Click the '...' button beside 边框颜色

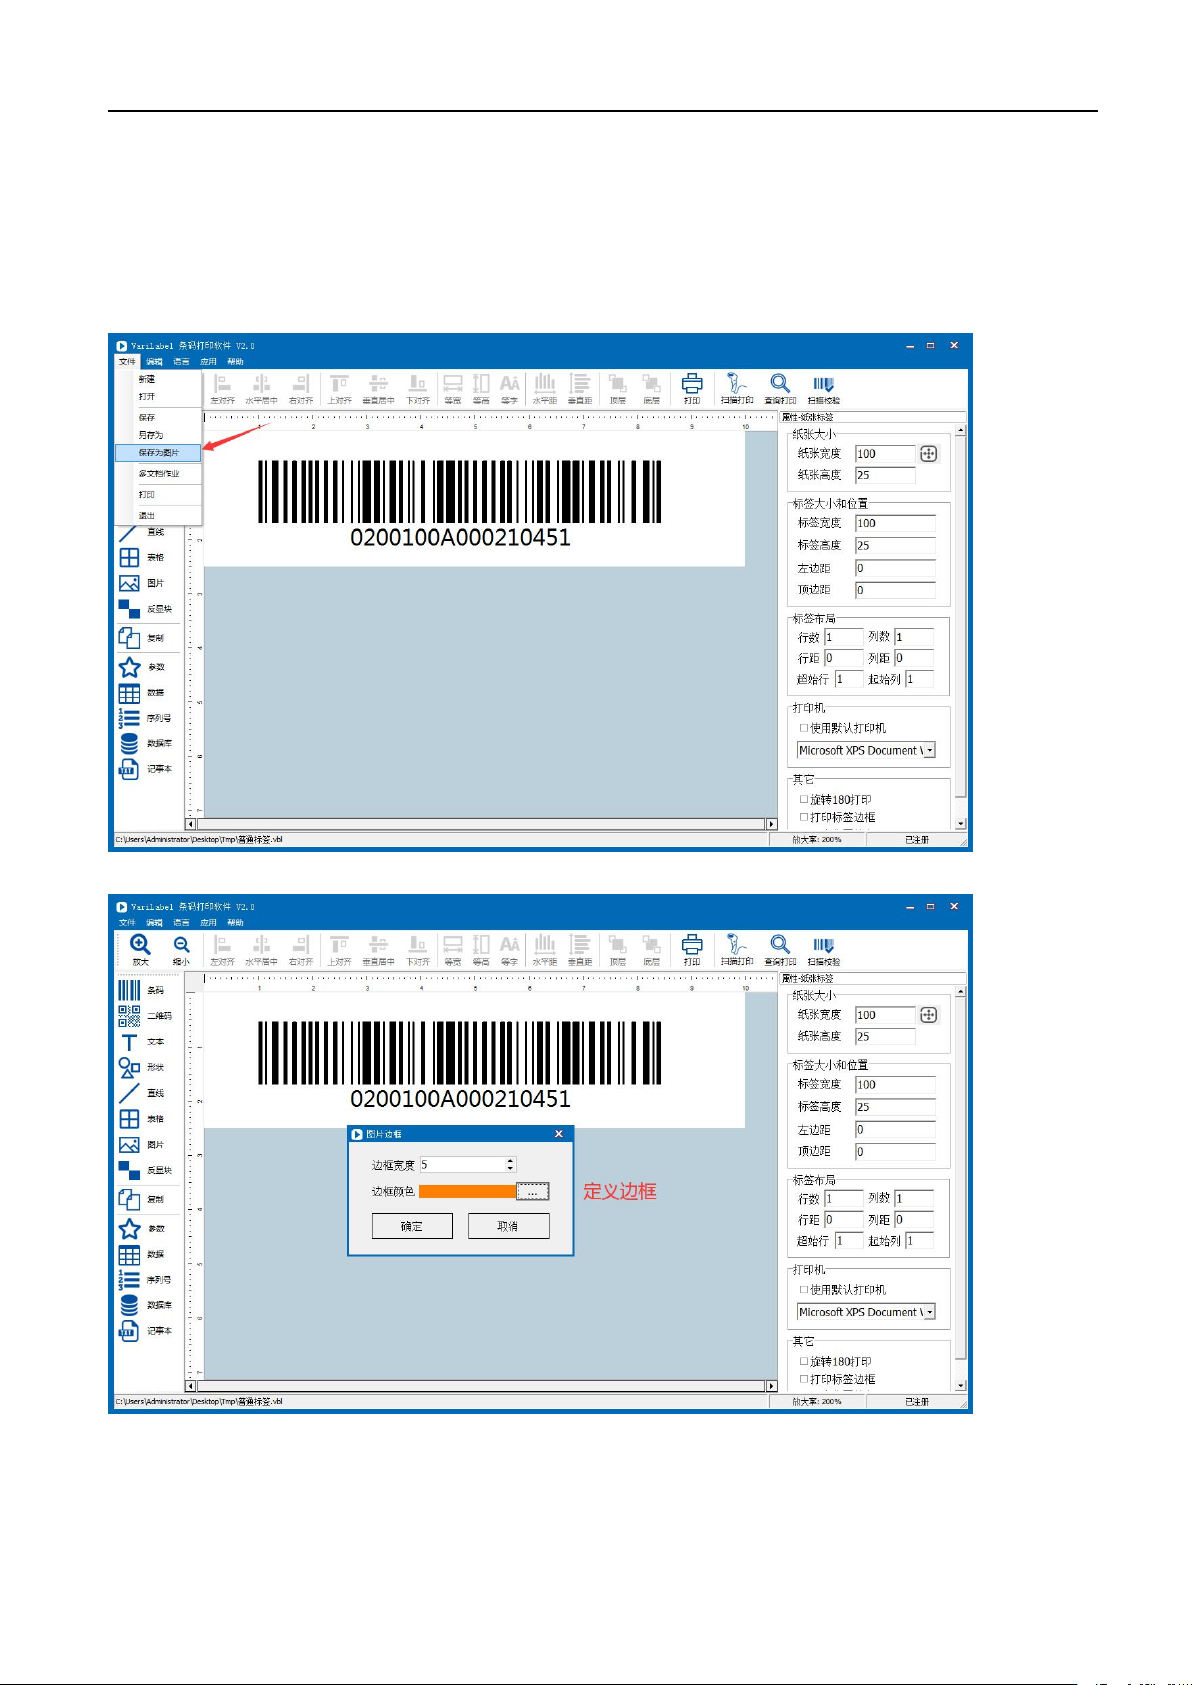[x=532, y=1192]
